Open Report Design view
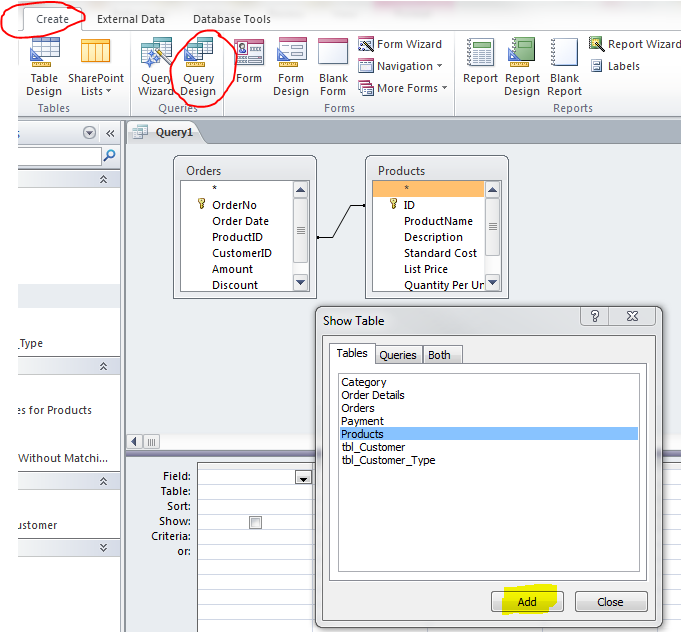 point(522,67)
